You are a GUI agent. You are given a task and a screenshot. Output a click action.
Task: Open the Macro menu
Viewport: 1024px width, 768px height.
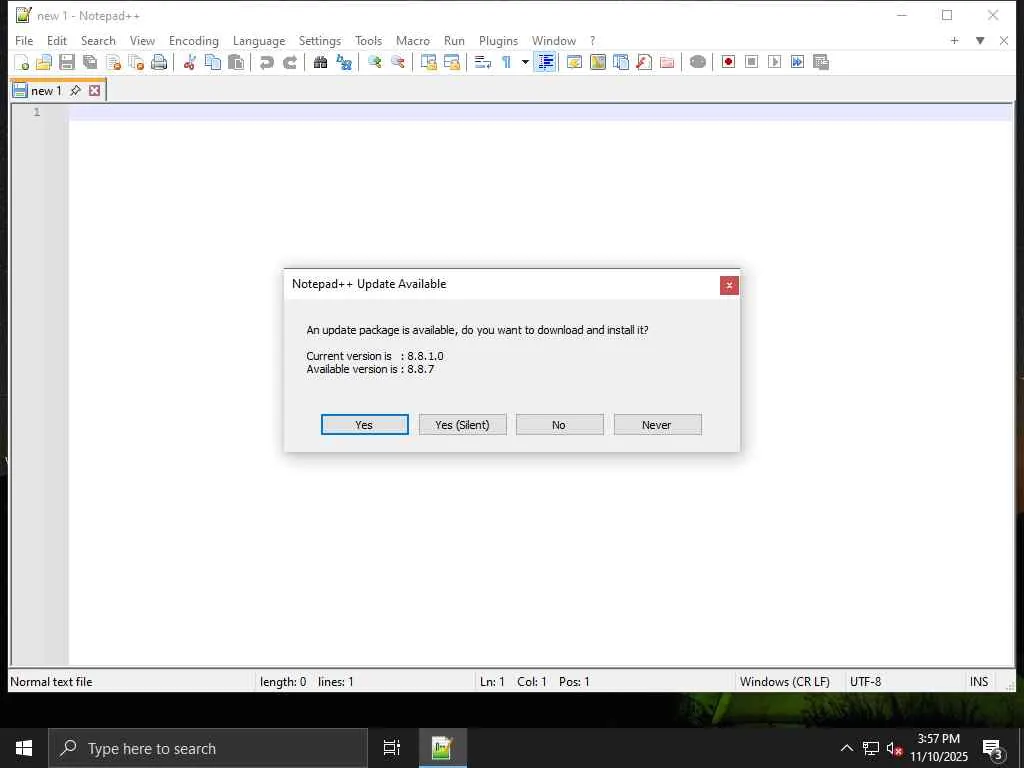pyautogui.click(x=413, y=40)
